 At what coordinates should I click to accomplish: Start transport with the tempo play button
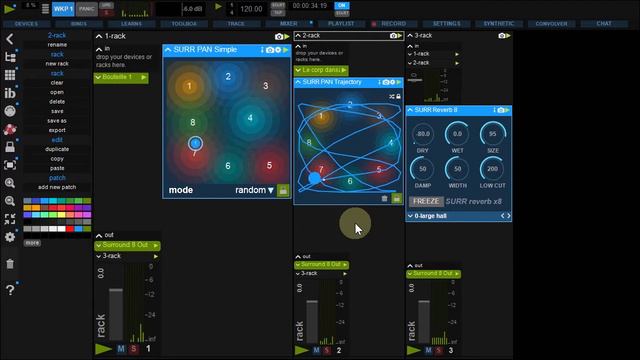tap(218, 7)
